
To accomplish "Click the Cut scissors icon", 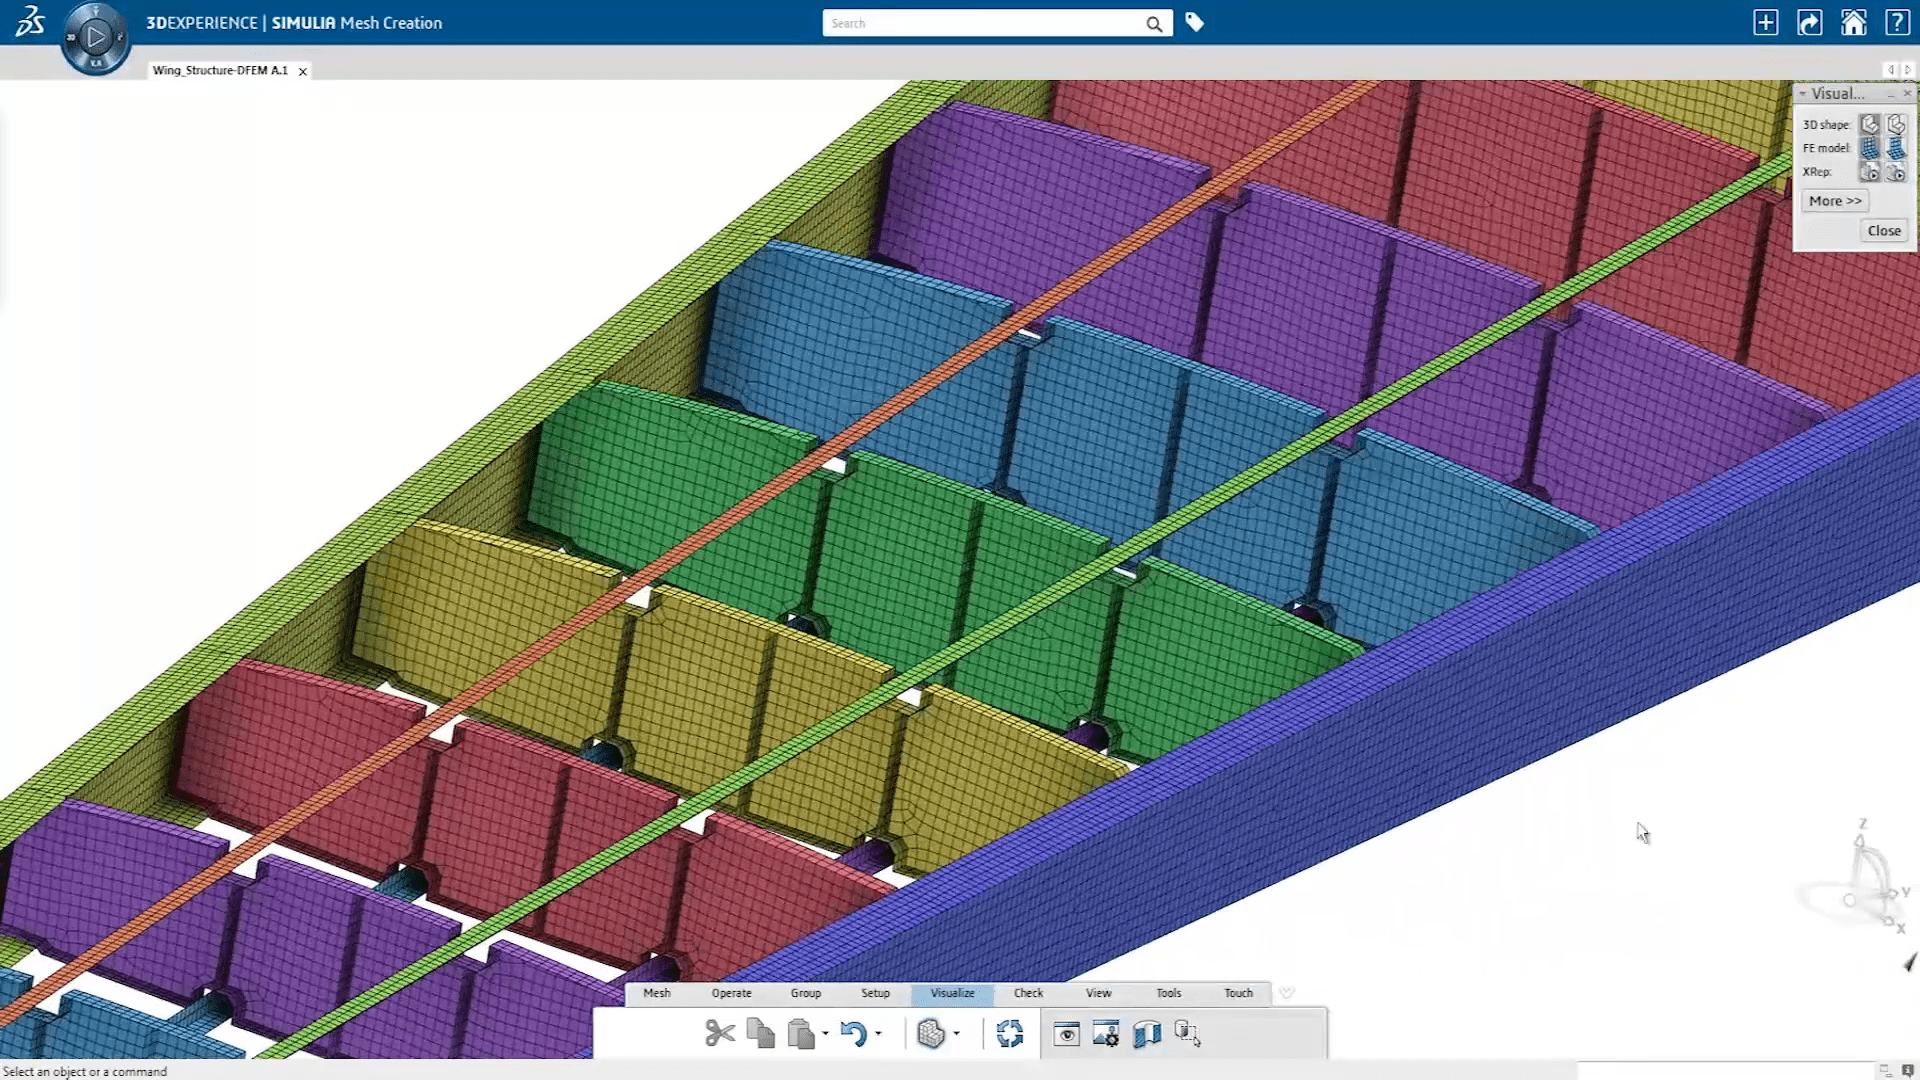I will [719, 1033].
